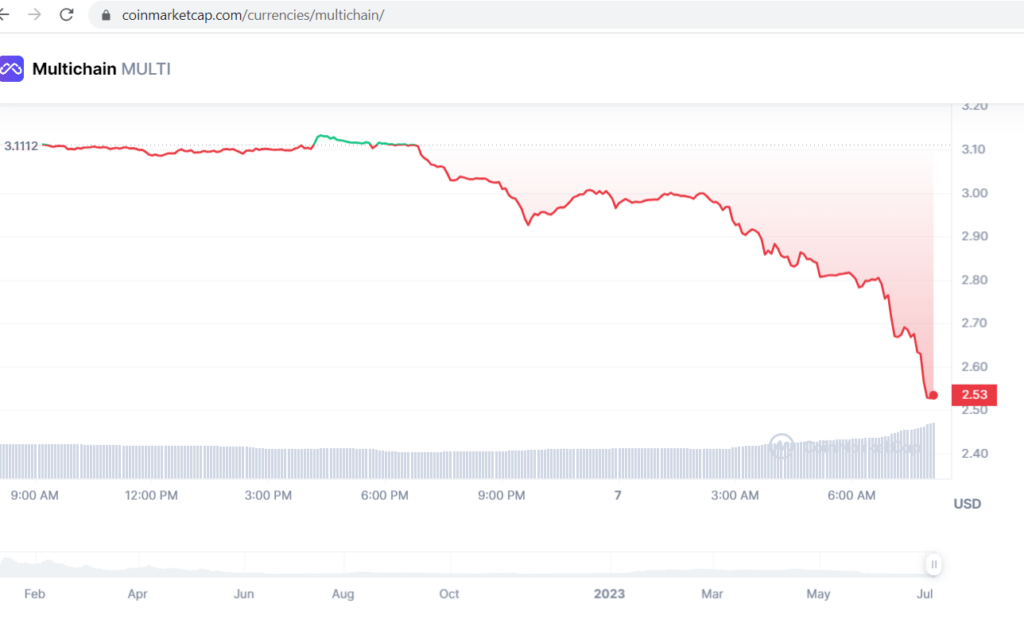The width and height of the screenshot is (1024, 627).
Task: Click the 3.1112 opening price label
Action: 21,146
